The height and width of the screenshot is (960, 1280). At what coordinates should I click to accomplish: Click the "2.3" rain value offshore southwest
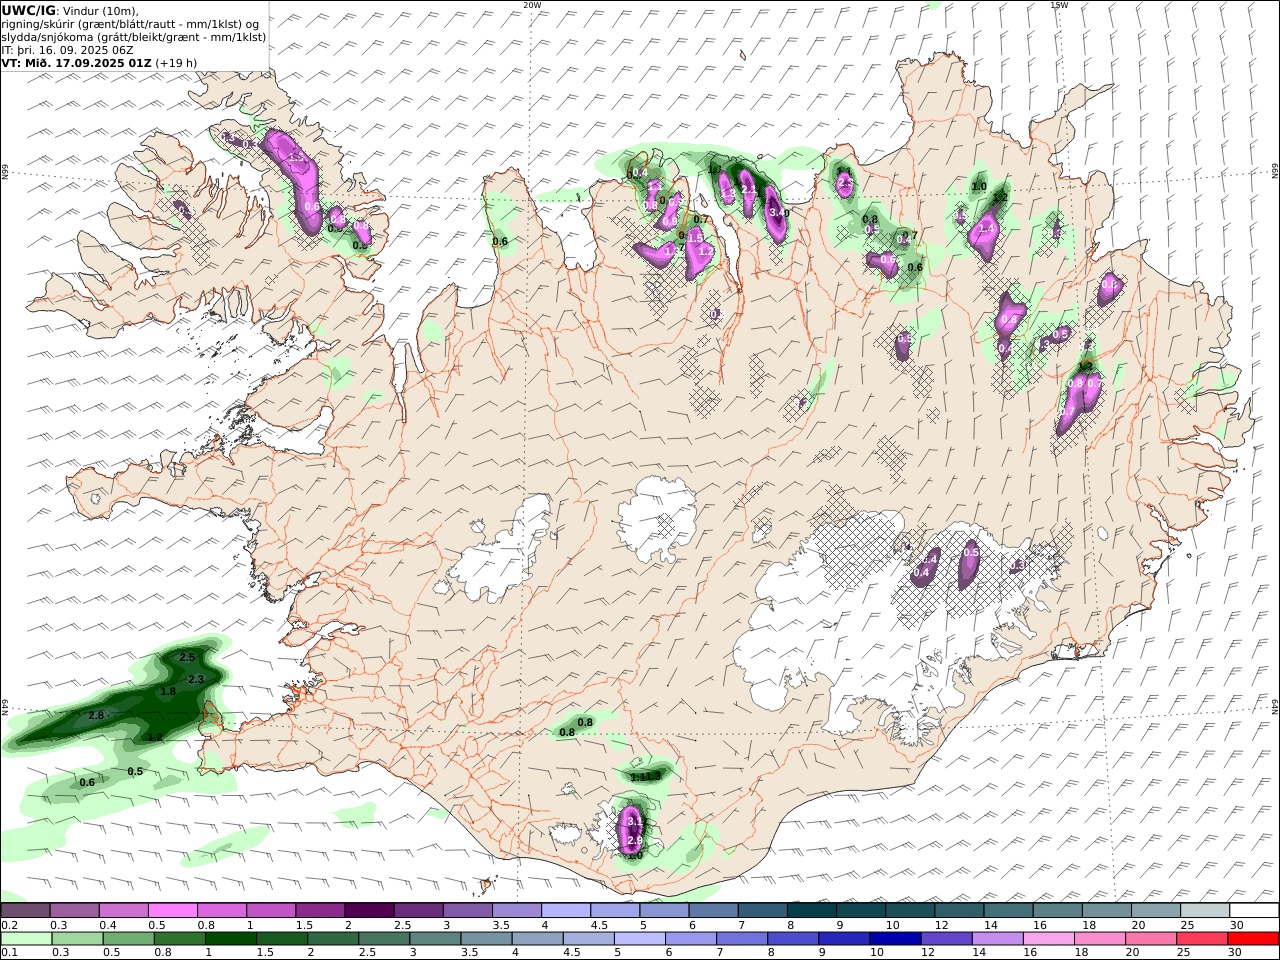(x=196, y=680)
